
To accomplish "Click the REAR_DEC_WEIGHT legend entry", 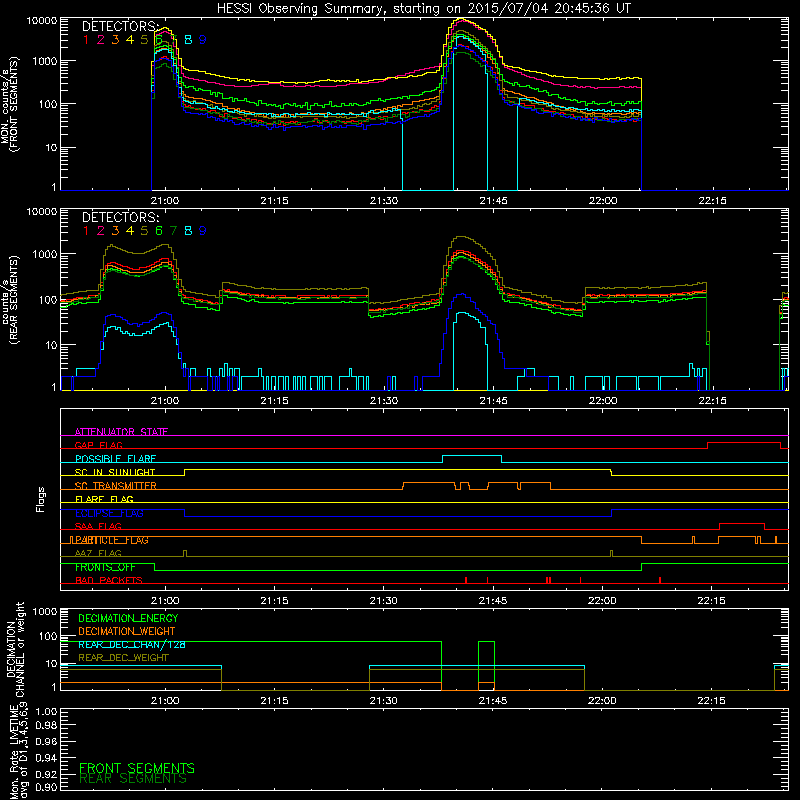I will (123, 658).
